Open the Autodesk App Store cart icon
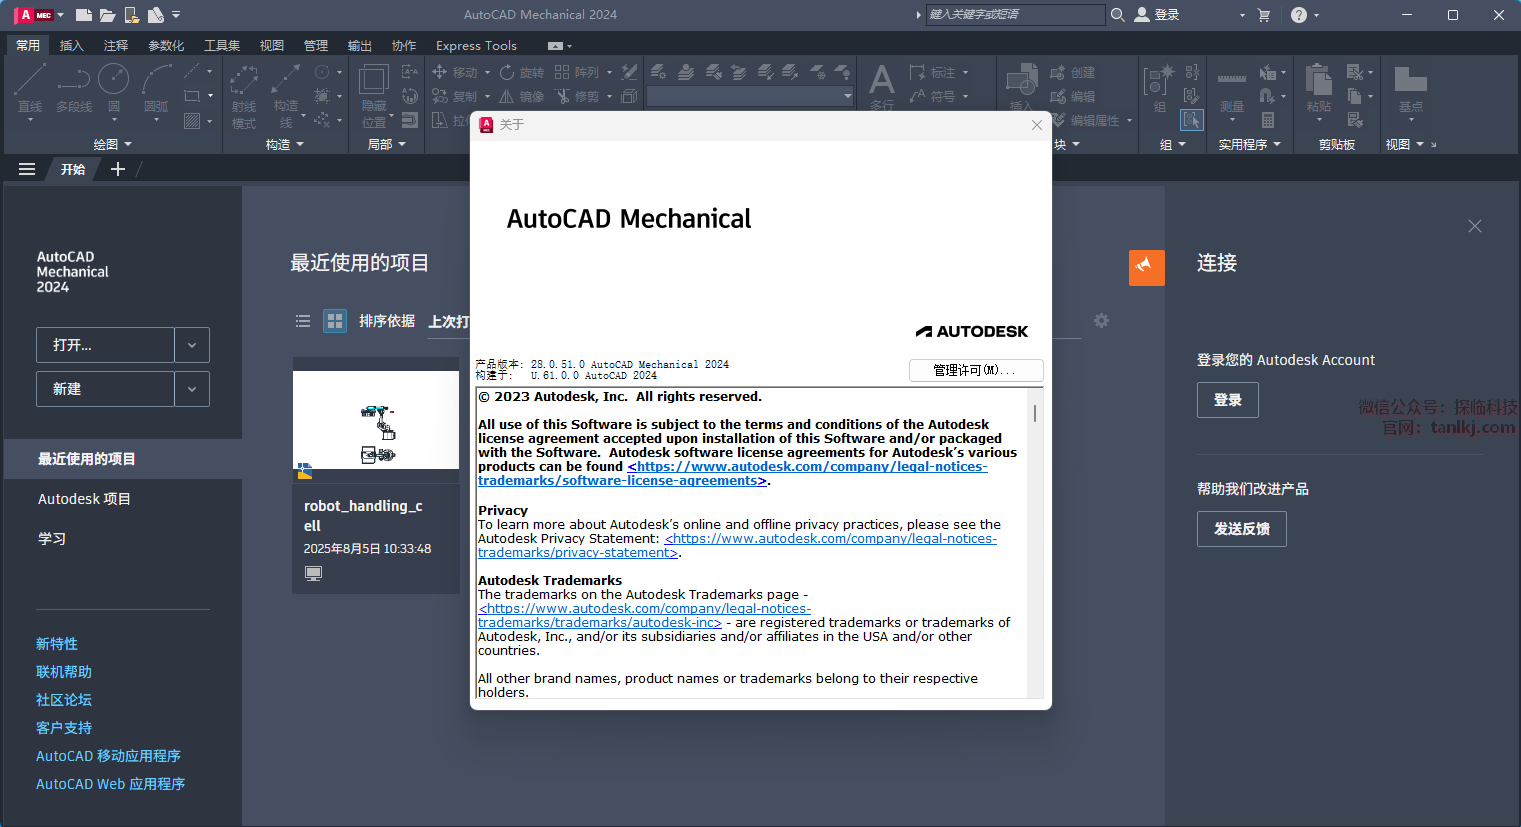The width and height of the screenshot is (1521, 827). click(1263, 15)
